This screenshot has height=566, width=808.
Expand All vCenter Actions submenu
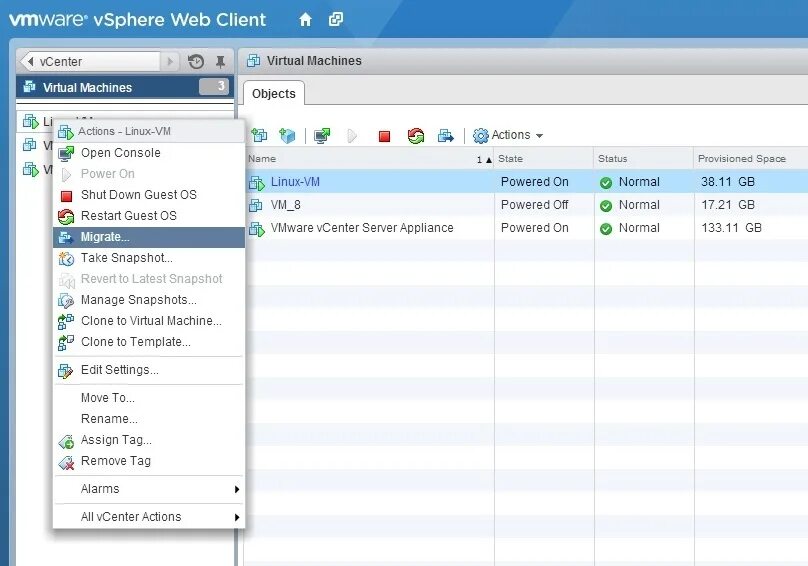[x=148, y=517]
